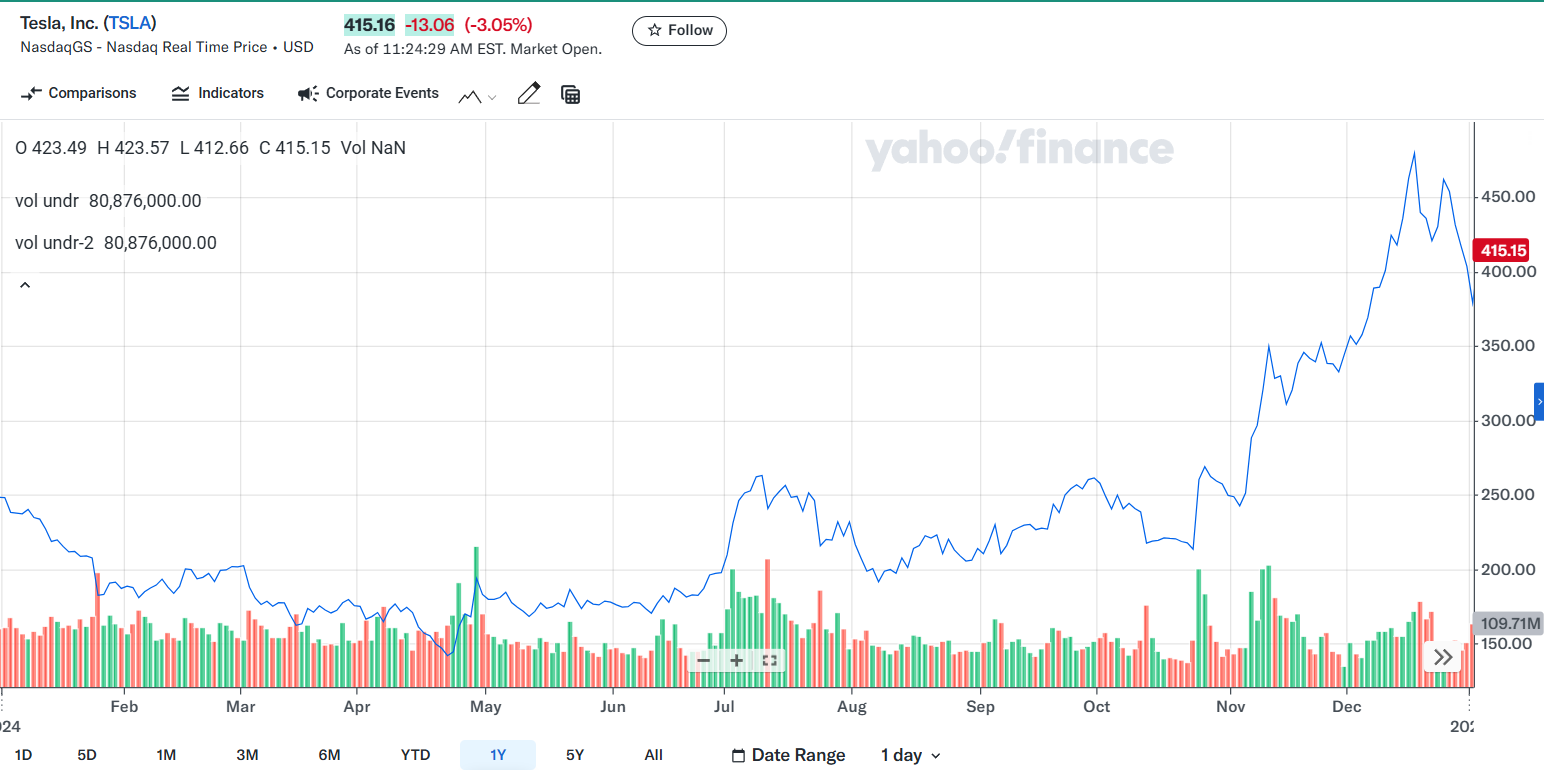This screenshot has width=1544, height=770.
Task: Open the Indicators menu
Action: point(217,93)
